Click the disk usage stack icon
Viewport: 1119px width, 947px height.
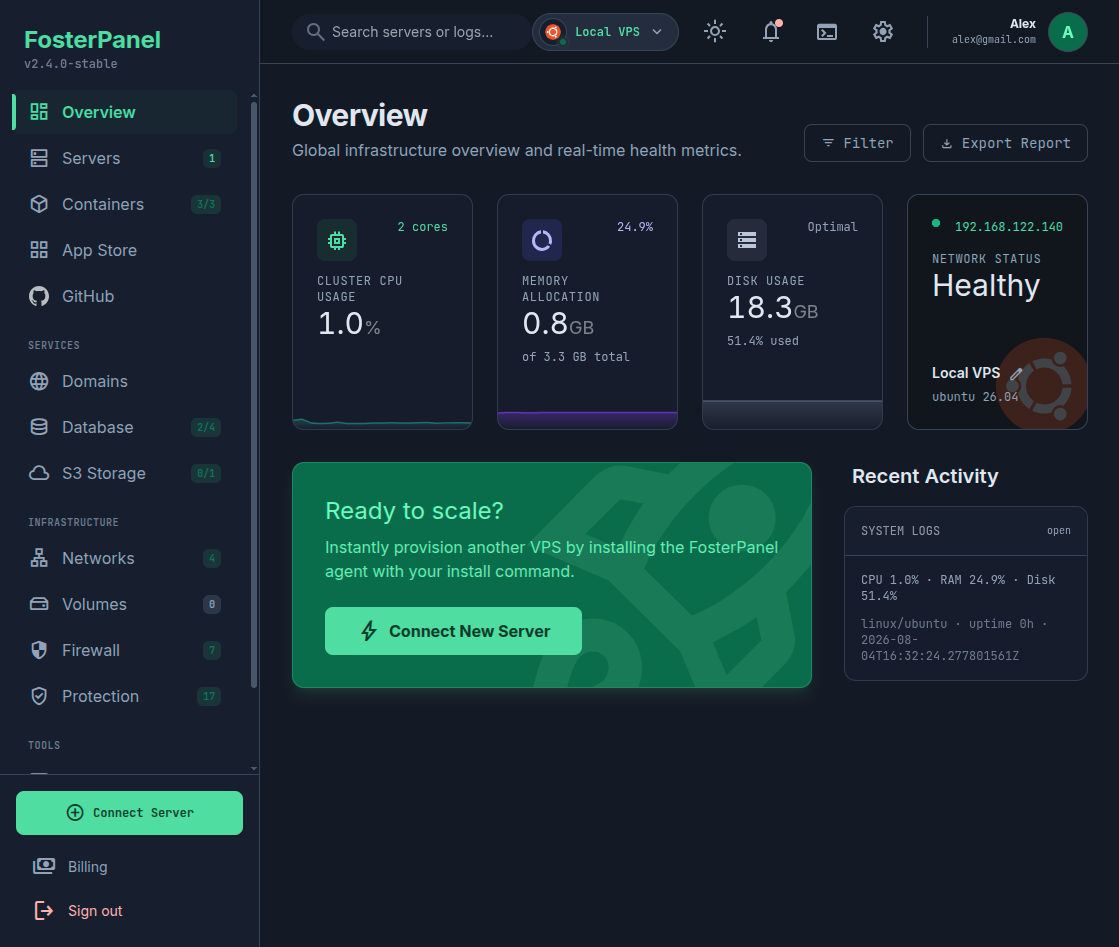[x=746, y=240]
